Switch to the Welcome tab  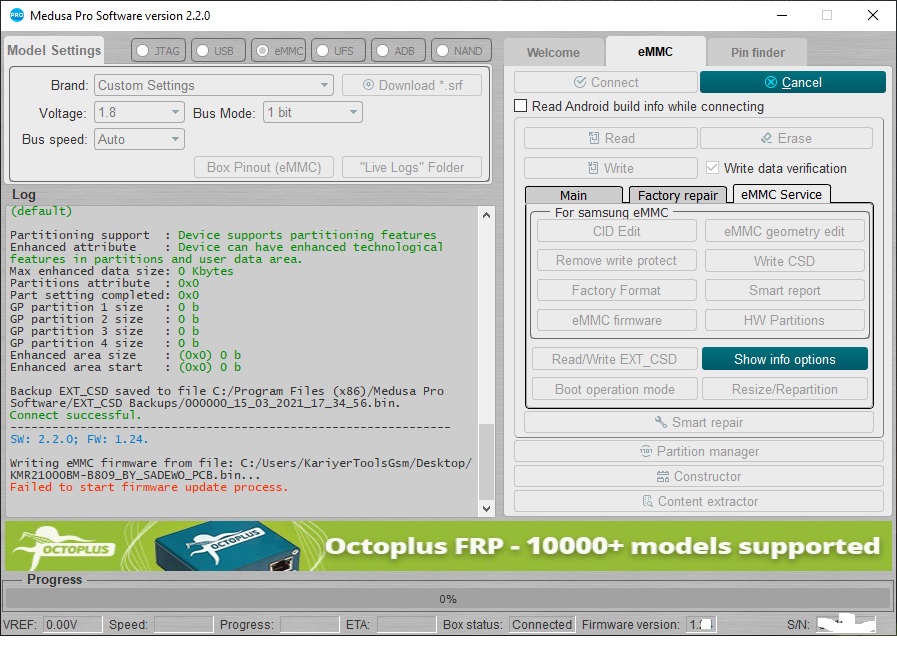coord(553,53)
